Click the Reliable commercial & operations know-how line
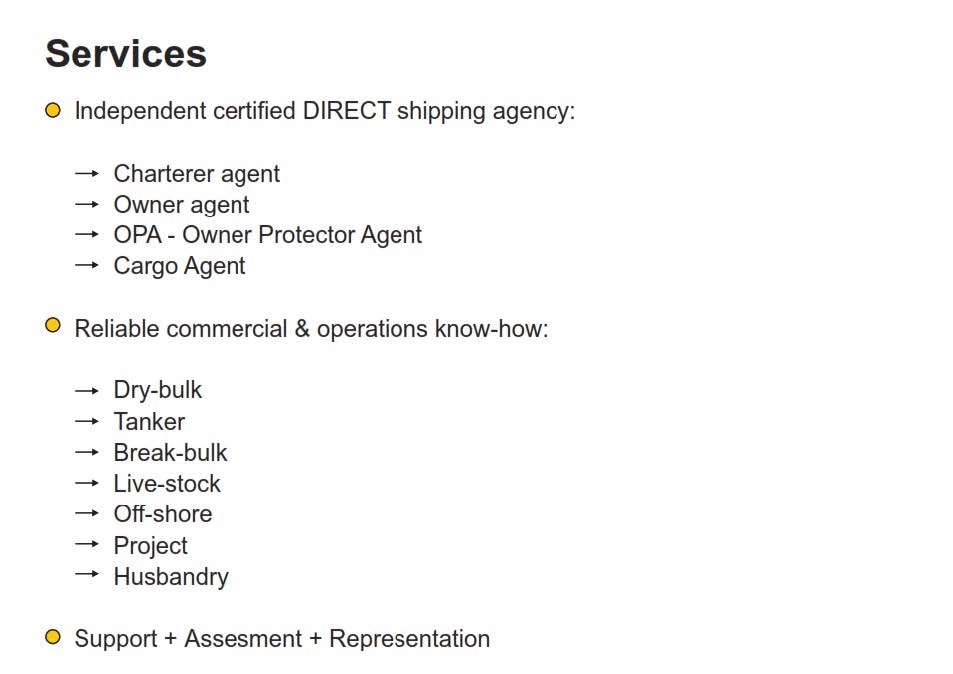953x674 pixels. [311, 329]
